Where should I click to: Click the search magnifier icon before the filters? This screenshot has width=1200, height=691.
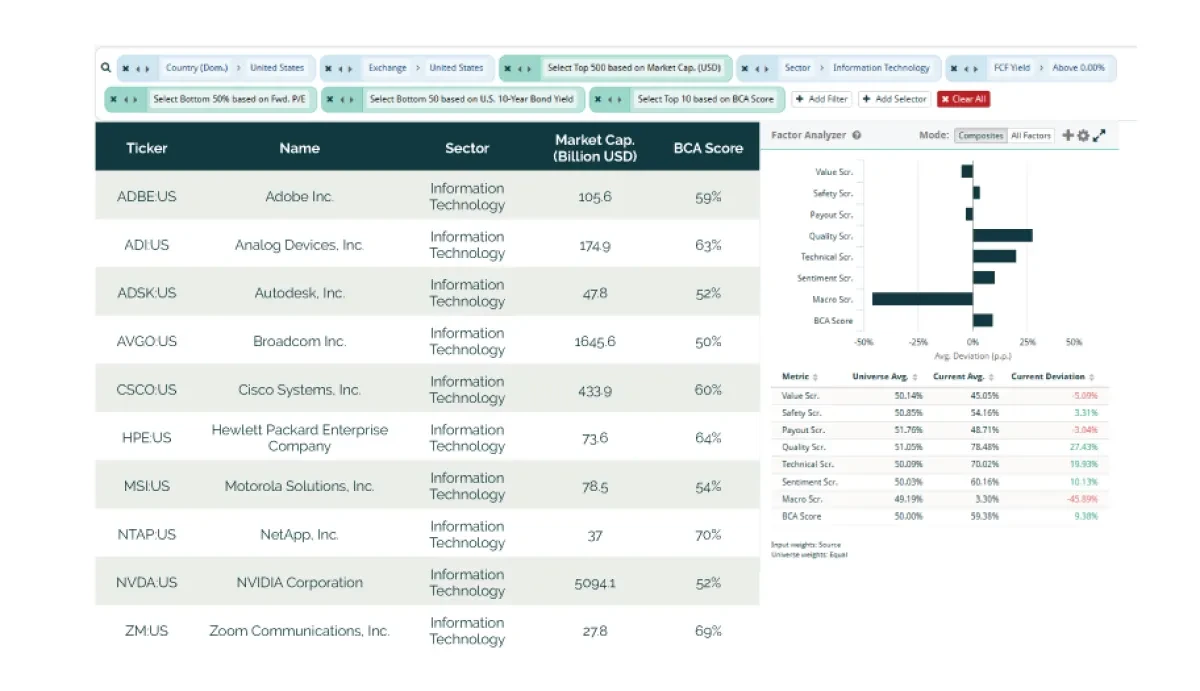point(106,68)
